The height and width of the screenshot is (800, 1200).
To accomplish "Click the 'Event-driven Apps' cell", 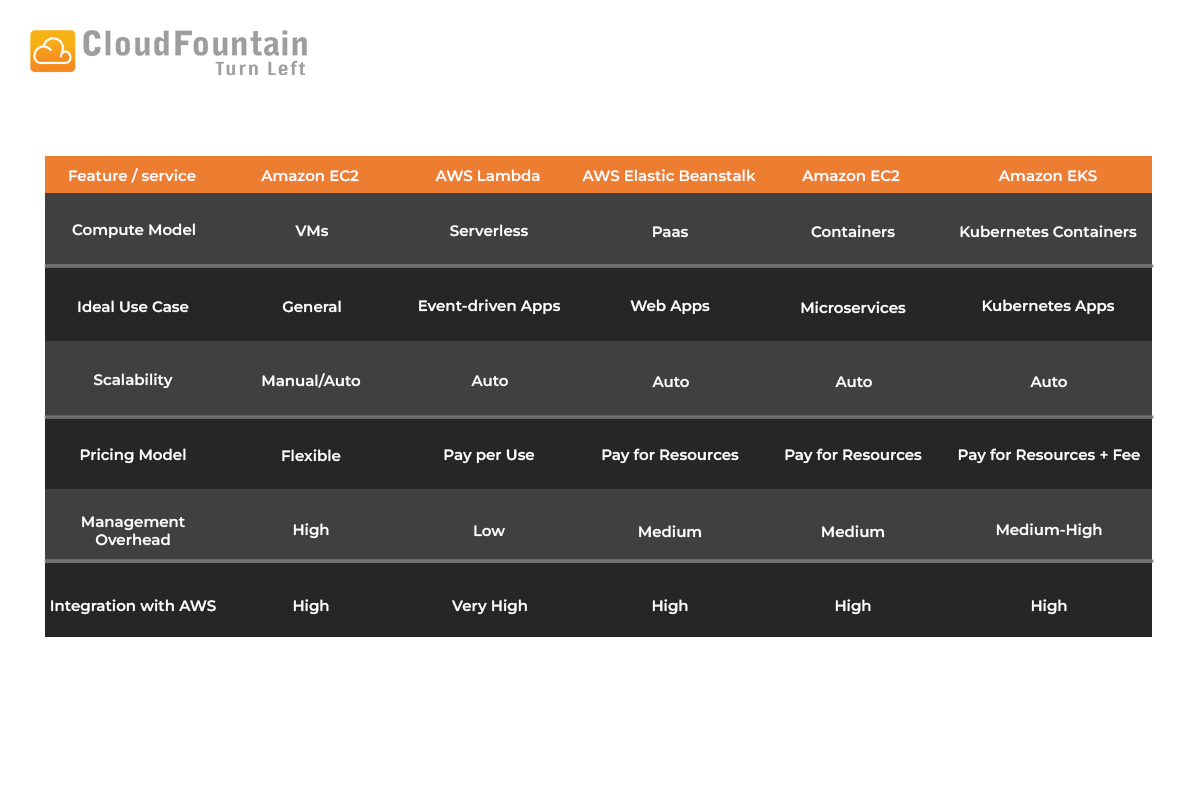I will point(488,306).
